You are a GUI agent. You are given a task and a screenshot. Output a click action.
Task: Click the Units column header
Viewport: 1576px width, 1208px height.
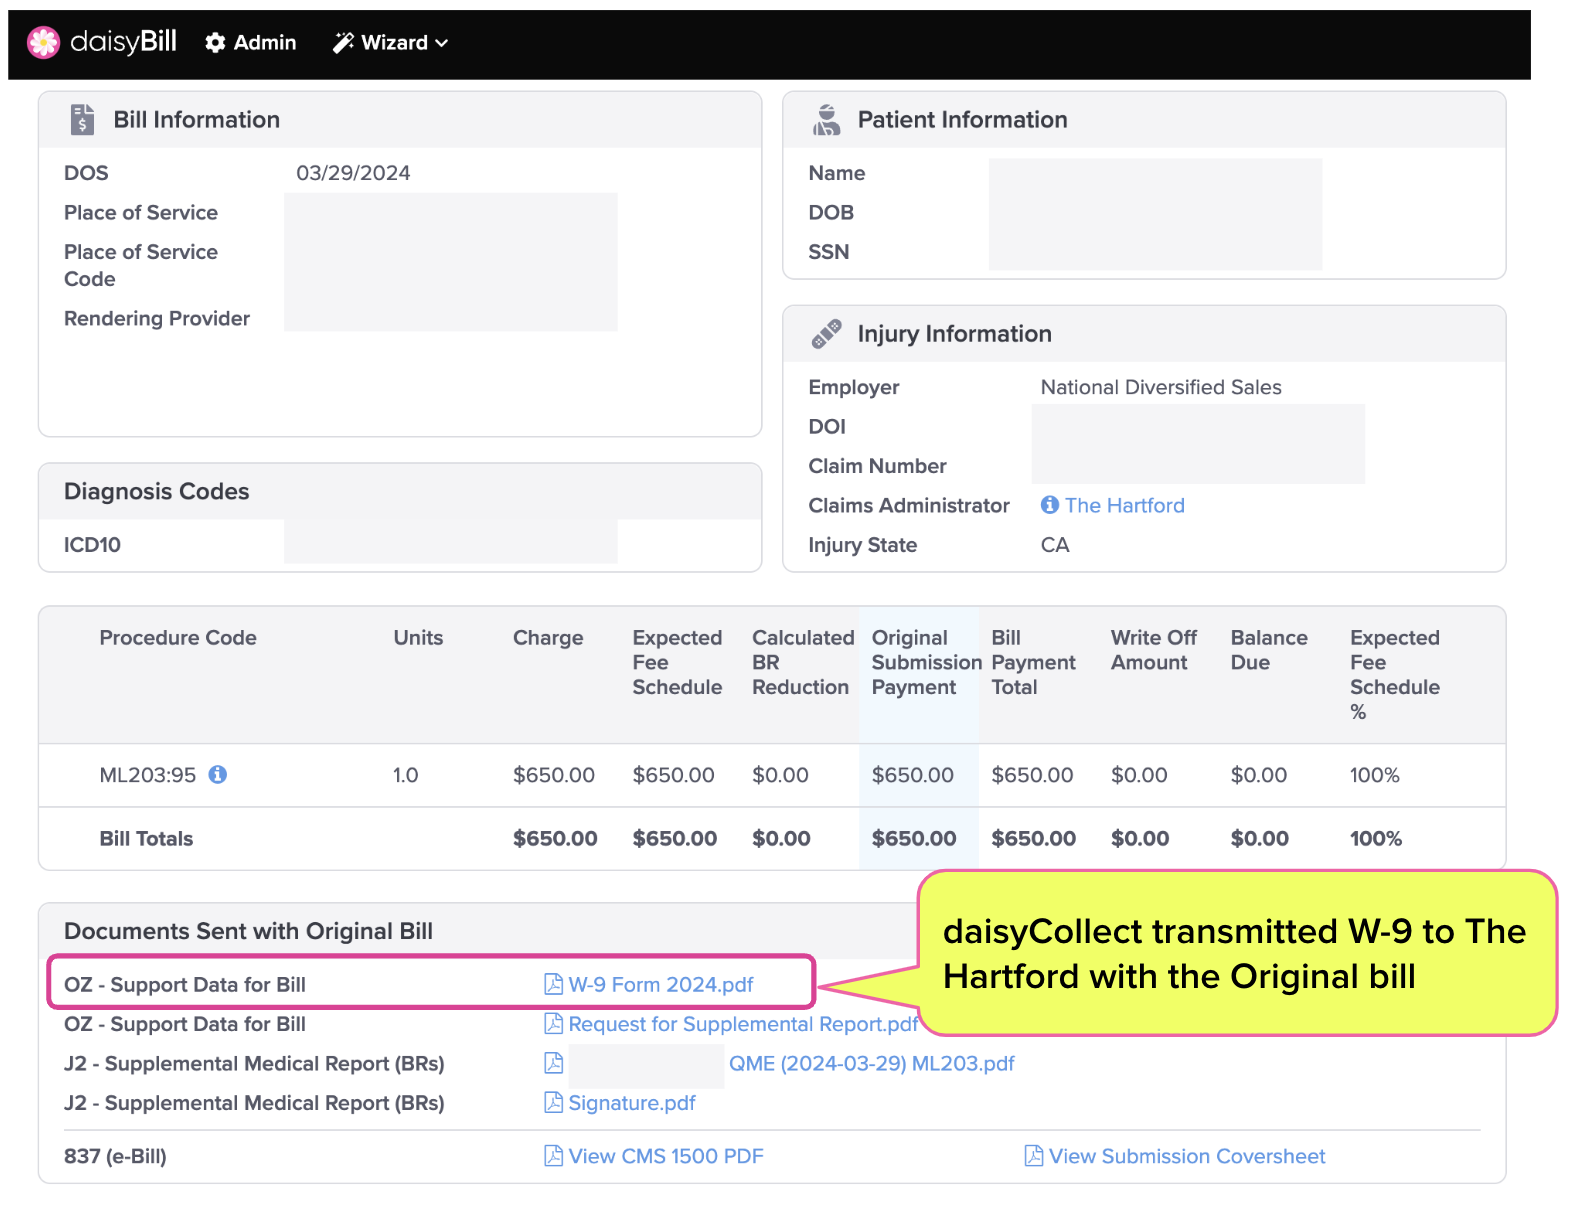click(418, 637)
